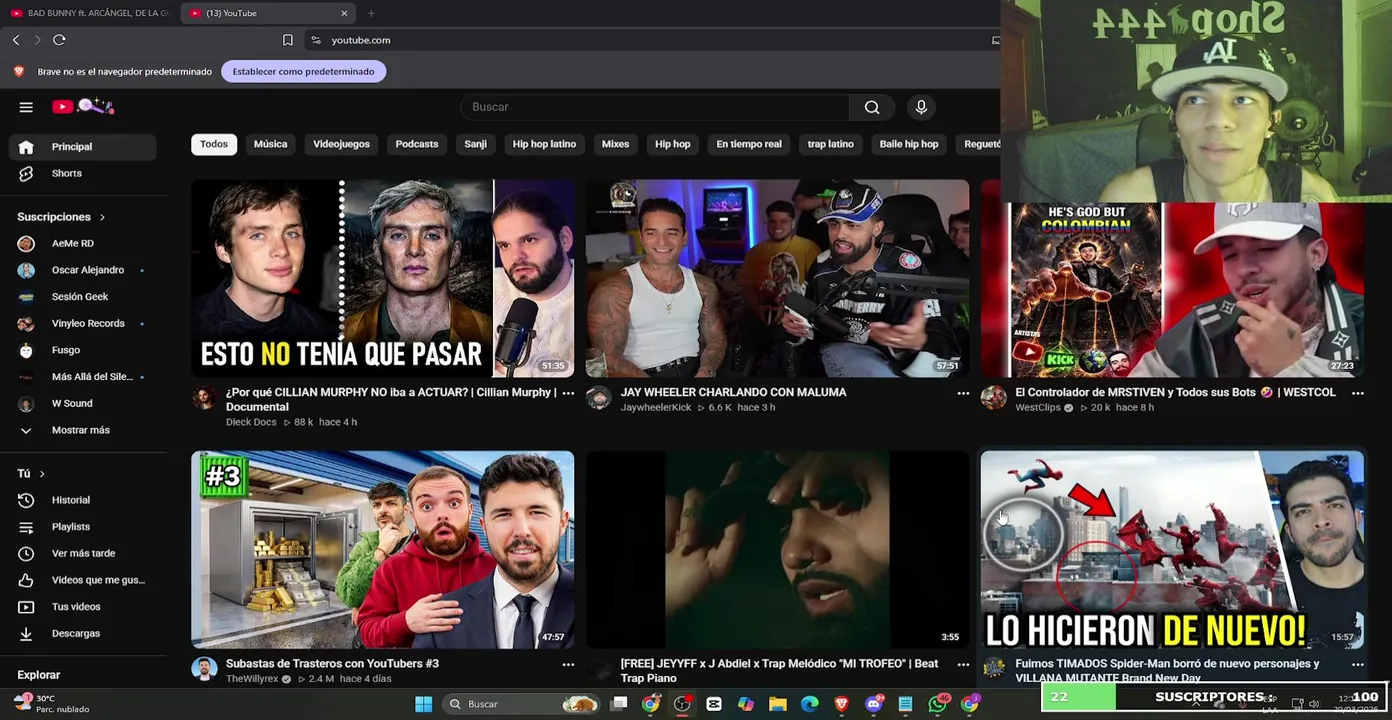
Task: Start voice search with microphone icon
Action: click(x=921, y=107)
